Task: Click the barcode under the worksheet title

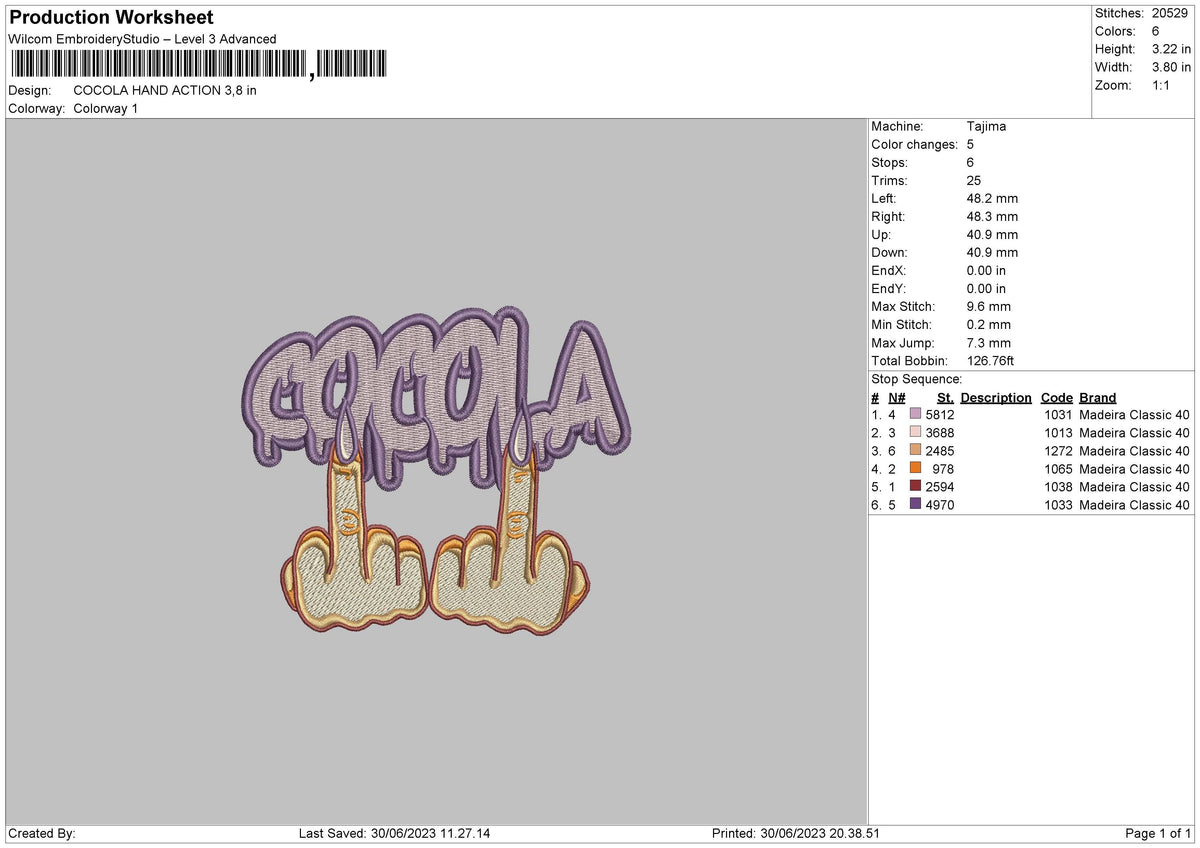Action: 200,65
